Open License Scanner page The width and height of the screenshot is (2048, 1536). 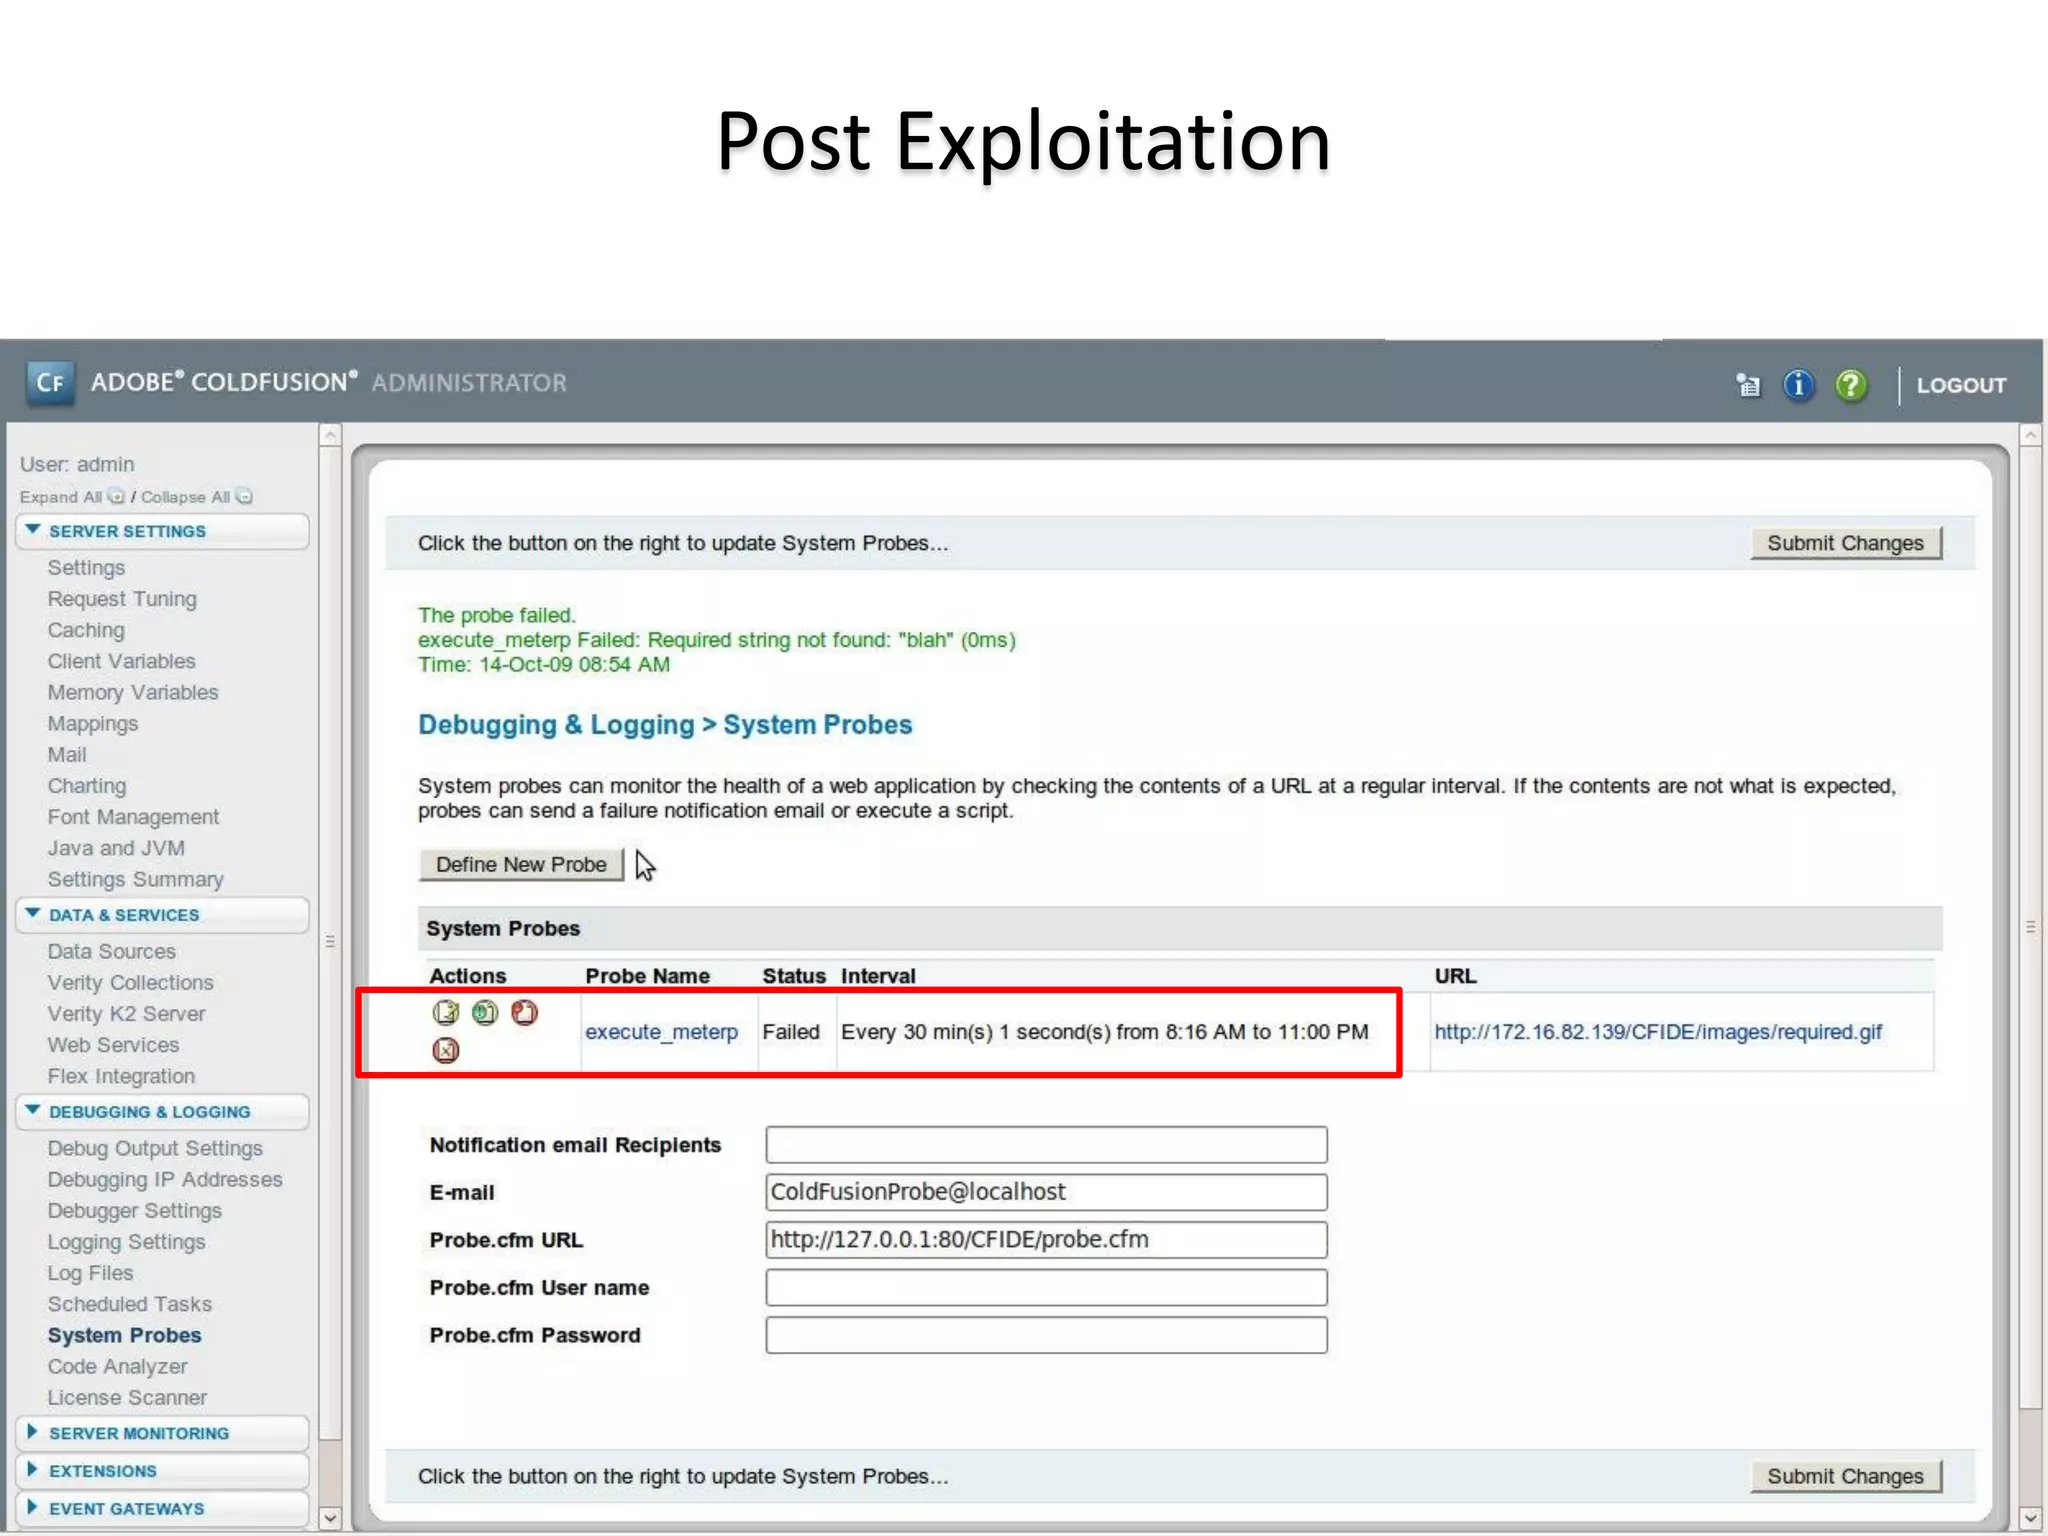coord(127,1398)
